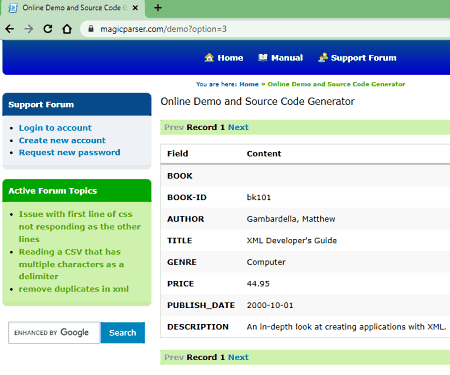Go to Next record in bottom navigator
The image size is (450, 375).
pyautogui.click(x=238, y=357)
